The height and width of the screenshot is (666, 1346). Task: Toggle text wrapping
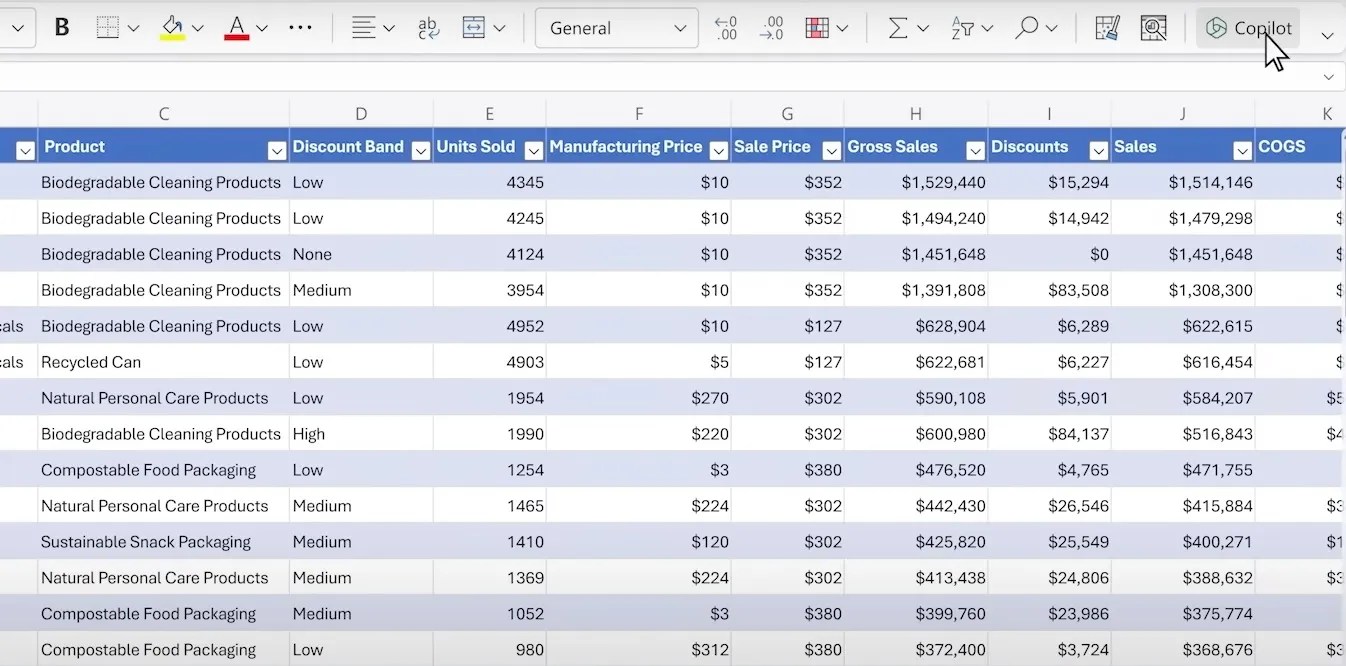tap(428, 28)
